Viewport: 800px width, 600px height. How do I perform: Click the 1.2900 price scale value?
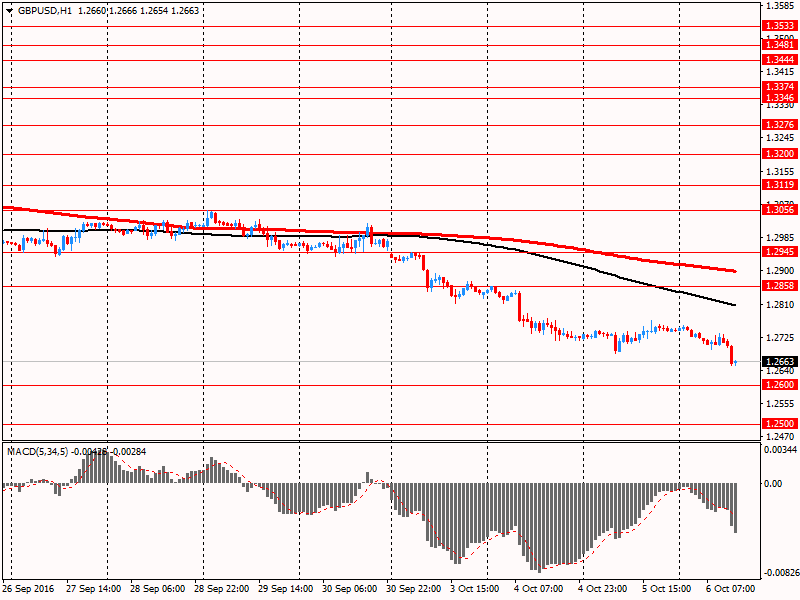pyautogui.click(x=781, y=271)
